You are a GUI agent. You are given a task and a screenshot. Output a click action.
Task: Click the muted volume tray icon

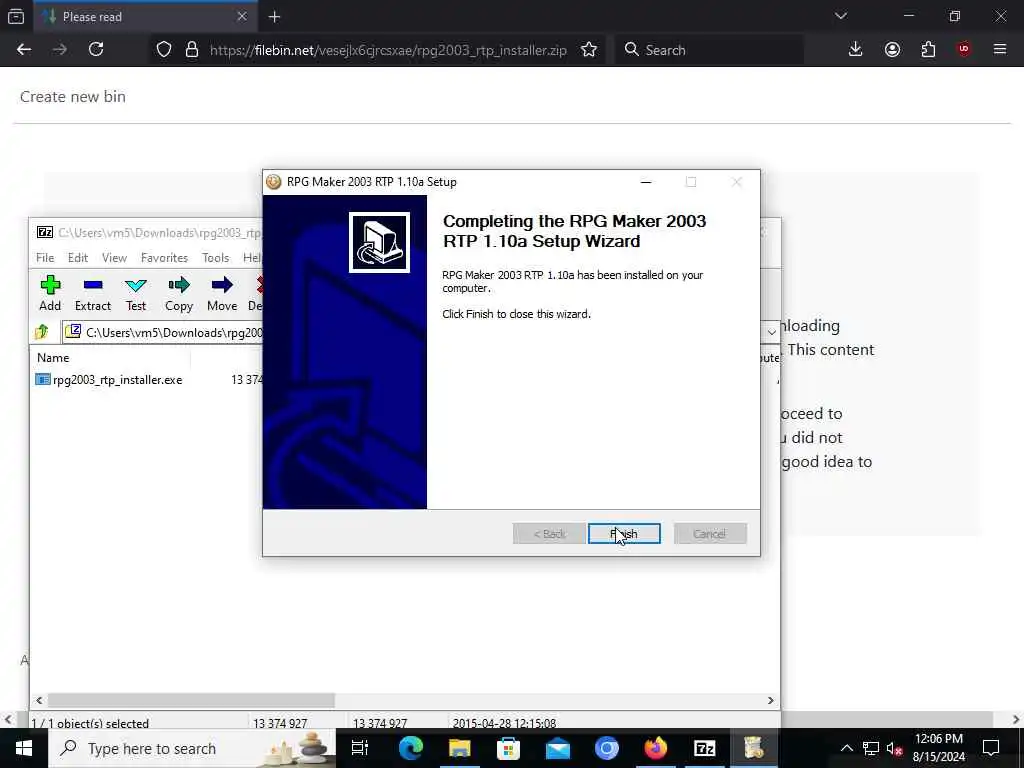894,748
